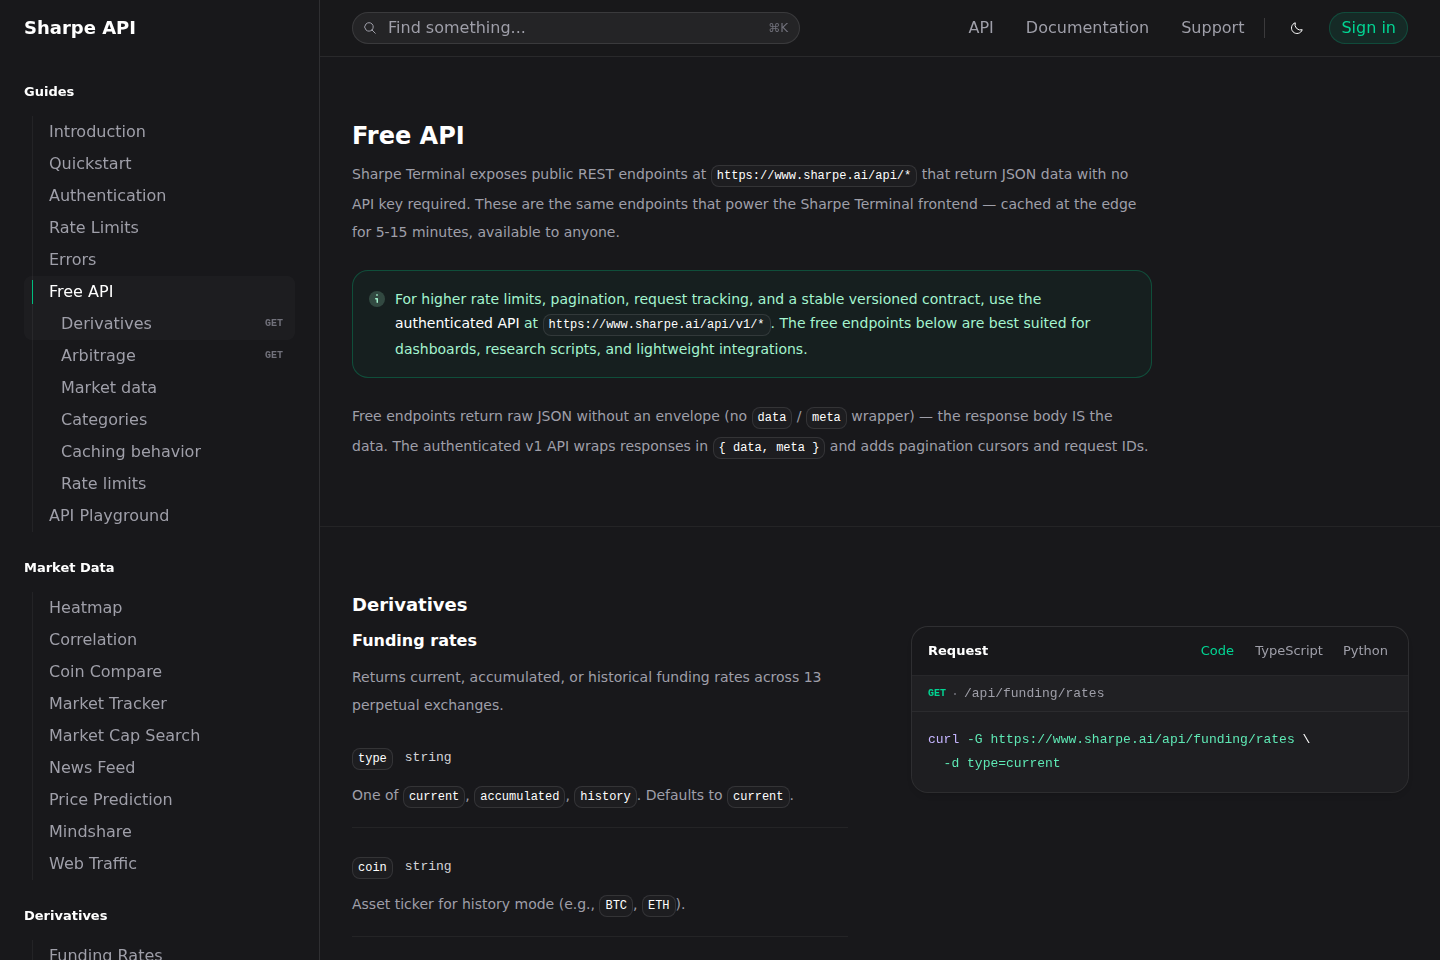Open Coin Compare in the sidebar
This screenshot has width=1440, height=960.
[105, 671]
